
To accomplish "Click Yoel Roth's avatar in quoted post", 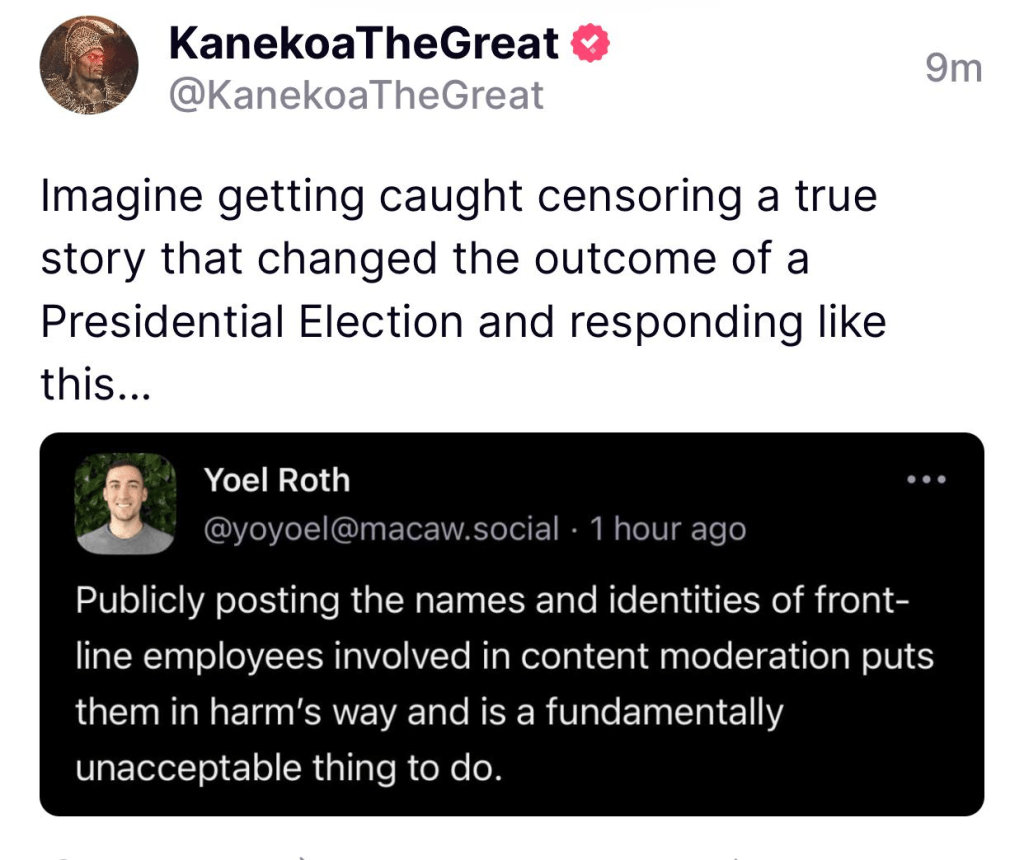I will tap(125, 504).
